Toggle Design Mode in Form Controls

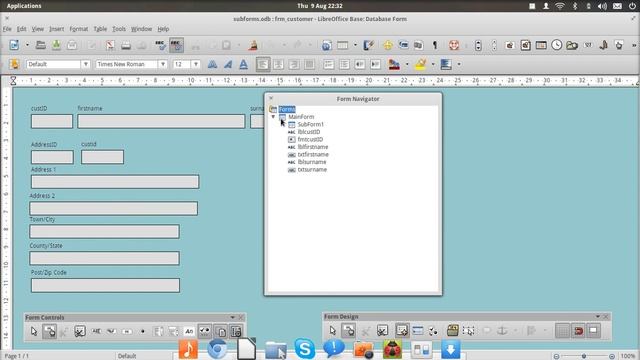point(49,331)
